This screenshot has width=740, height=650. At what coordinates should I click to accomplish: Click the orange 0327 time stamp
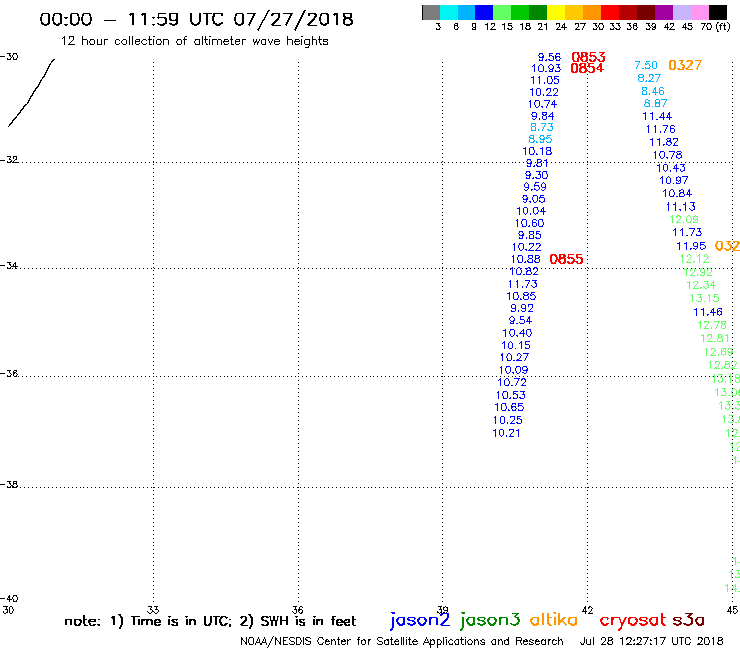(x=685, y=65)
